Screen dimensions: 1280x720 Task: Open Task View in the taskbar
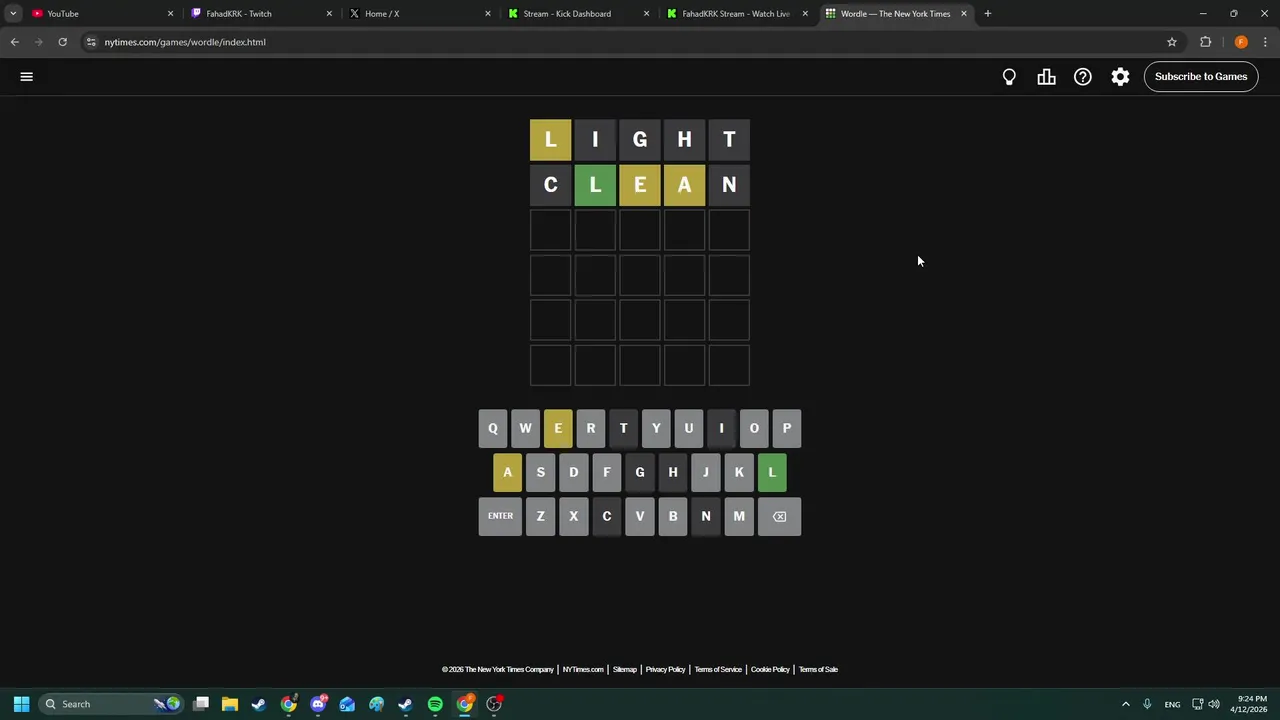(201, 704)
